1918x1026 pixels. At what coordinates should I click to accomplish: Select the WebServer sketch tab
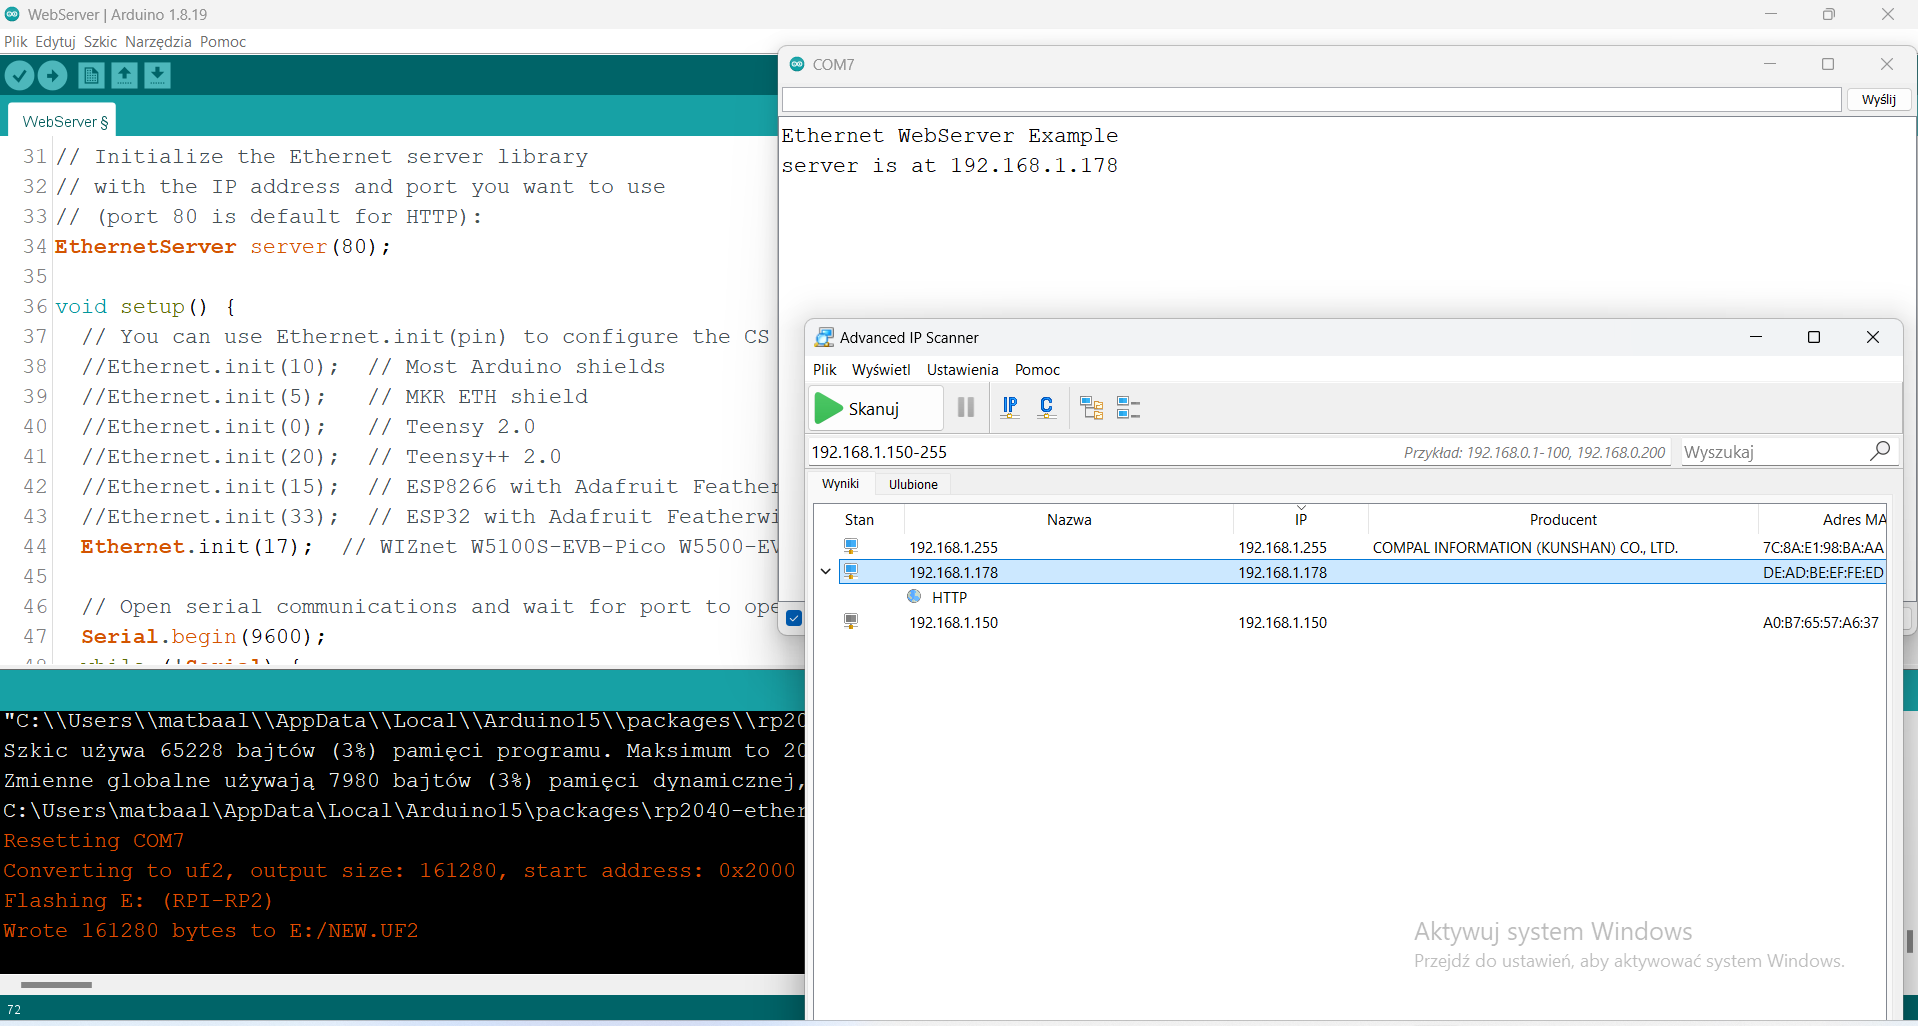coord(63,121)
